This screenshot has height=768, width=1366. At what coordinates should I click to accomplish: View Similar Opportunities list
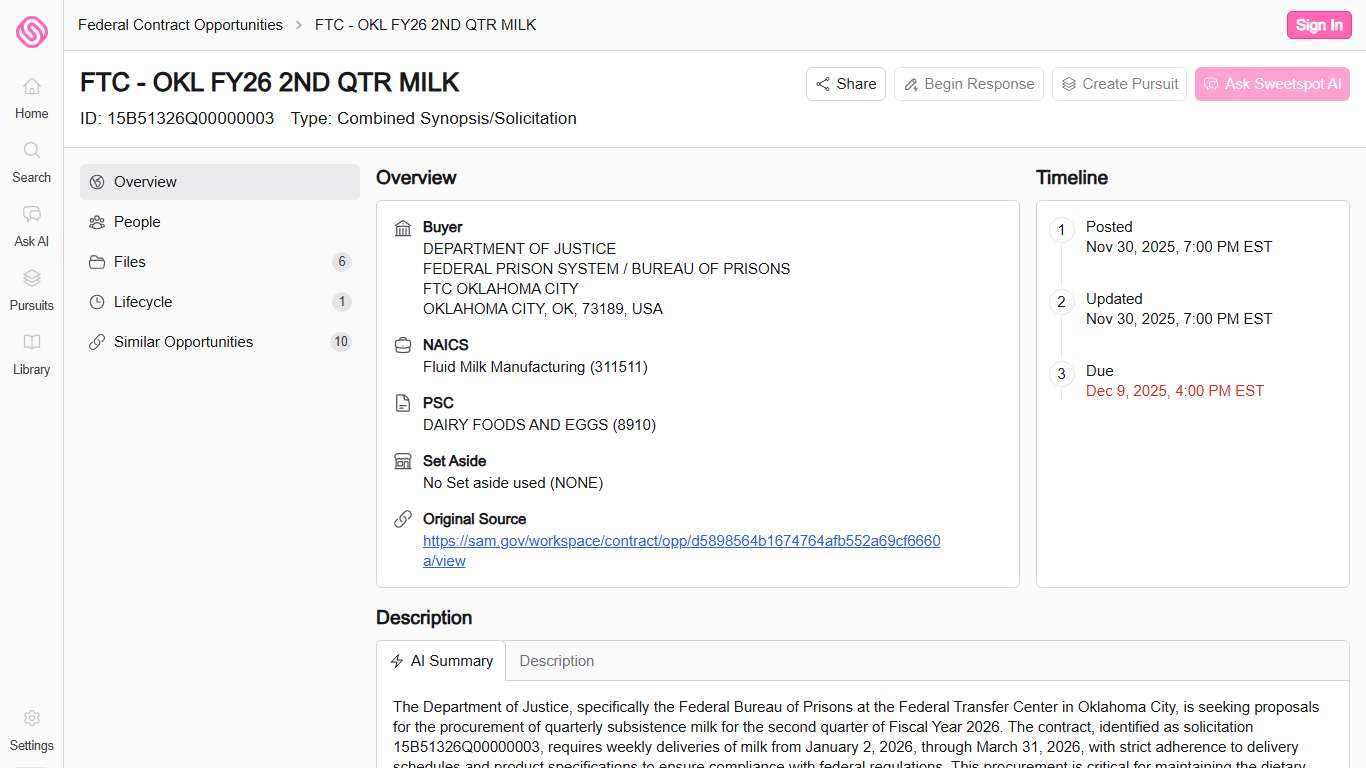point(220,342)
